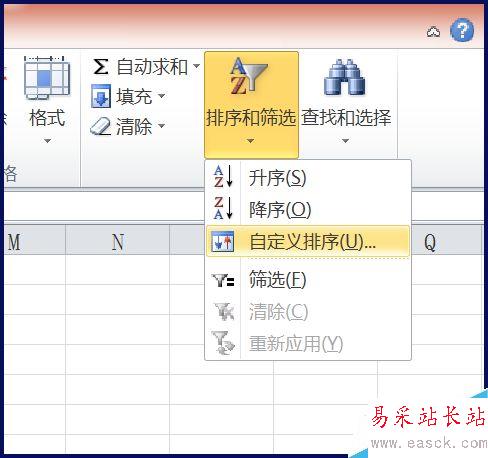The height and width of the screenshot is (458, 488).
Task: Click the Clear (清除) eraser icon
Action: pyautogui.click(x=100, y=126)
